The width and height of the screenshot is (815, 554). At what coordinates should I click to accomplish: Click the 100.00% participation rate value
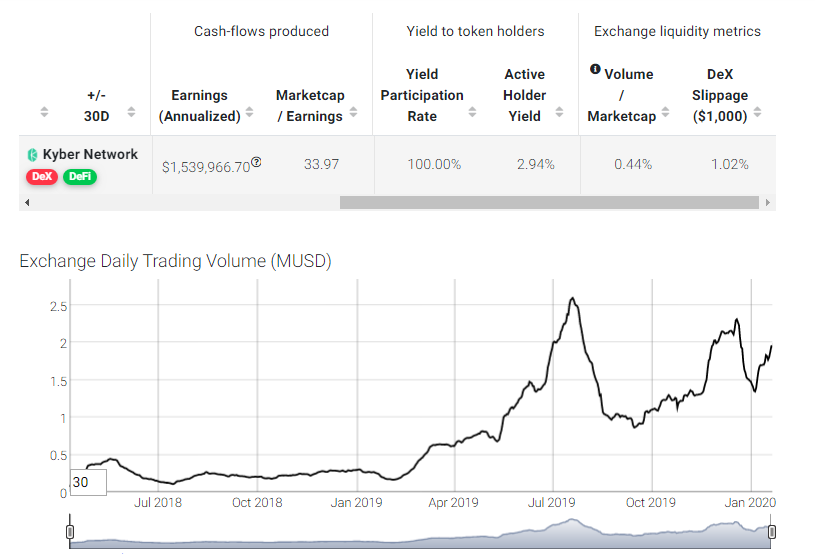click(x=434, y=164)
